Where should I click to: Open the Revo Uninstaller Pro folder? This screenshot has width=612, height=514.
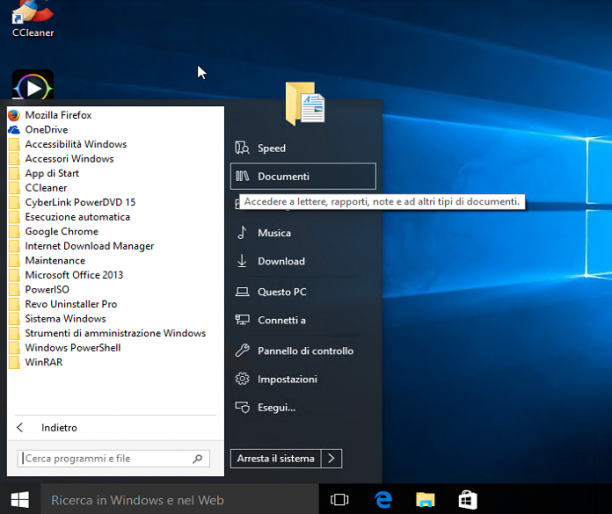click(x=63, y=304)
